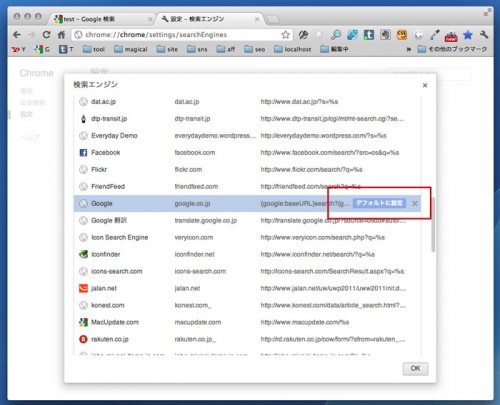500x405 pixels.
Task: Switch to the test - Google 検索 tab
Action: click(103, 19)
